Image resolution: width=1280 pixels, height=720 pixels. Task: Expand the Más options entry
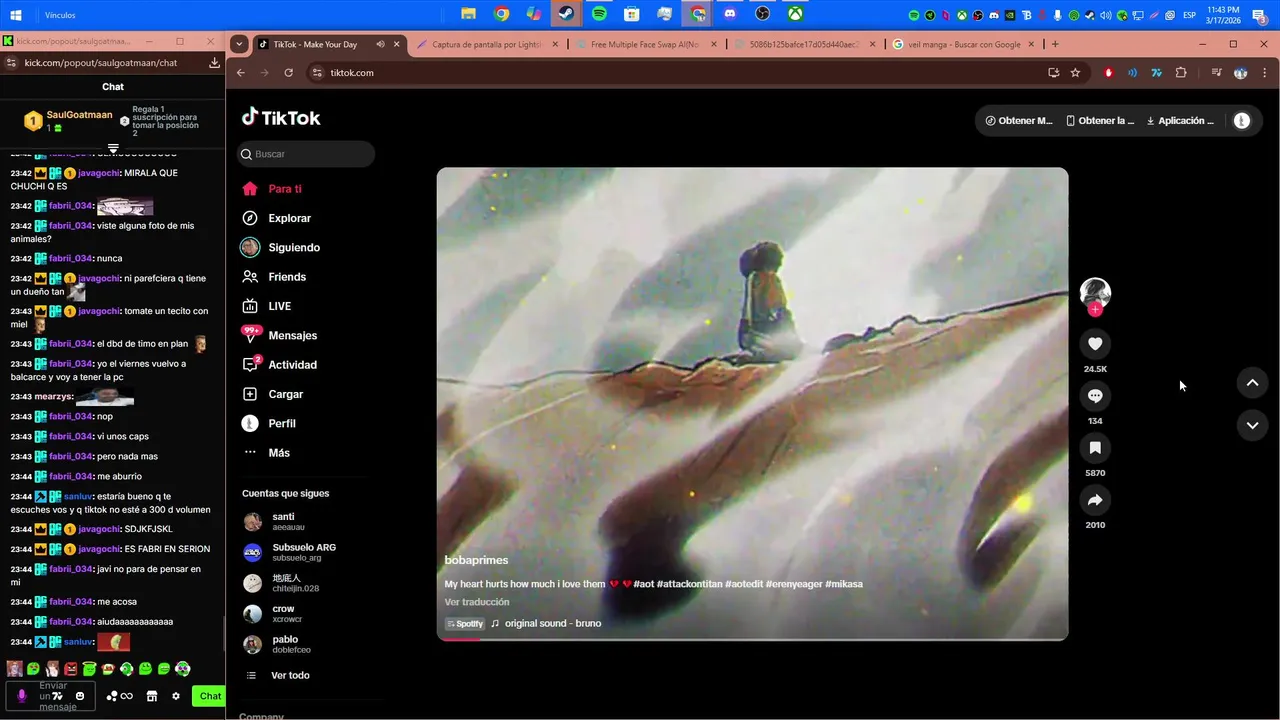(x=266, y=453)
